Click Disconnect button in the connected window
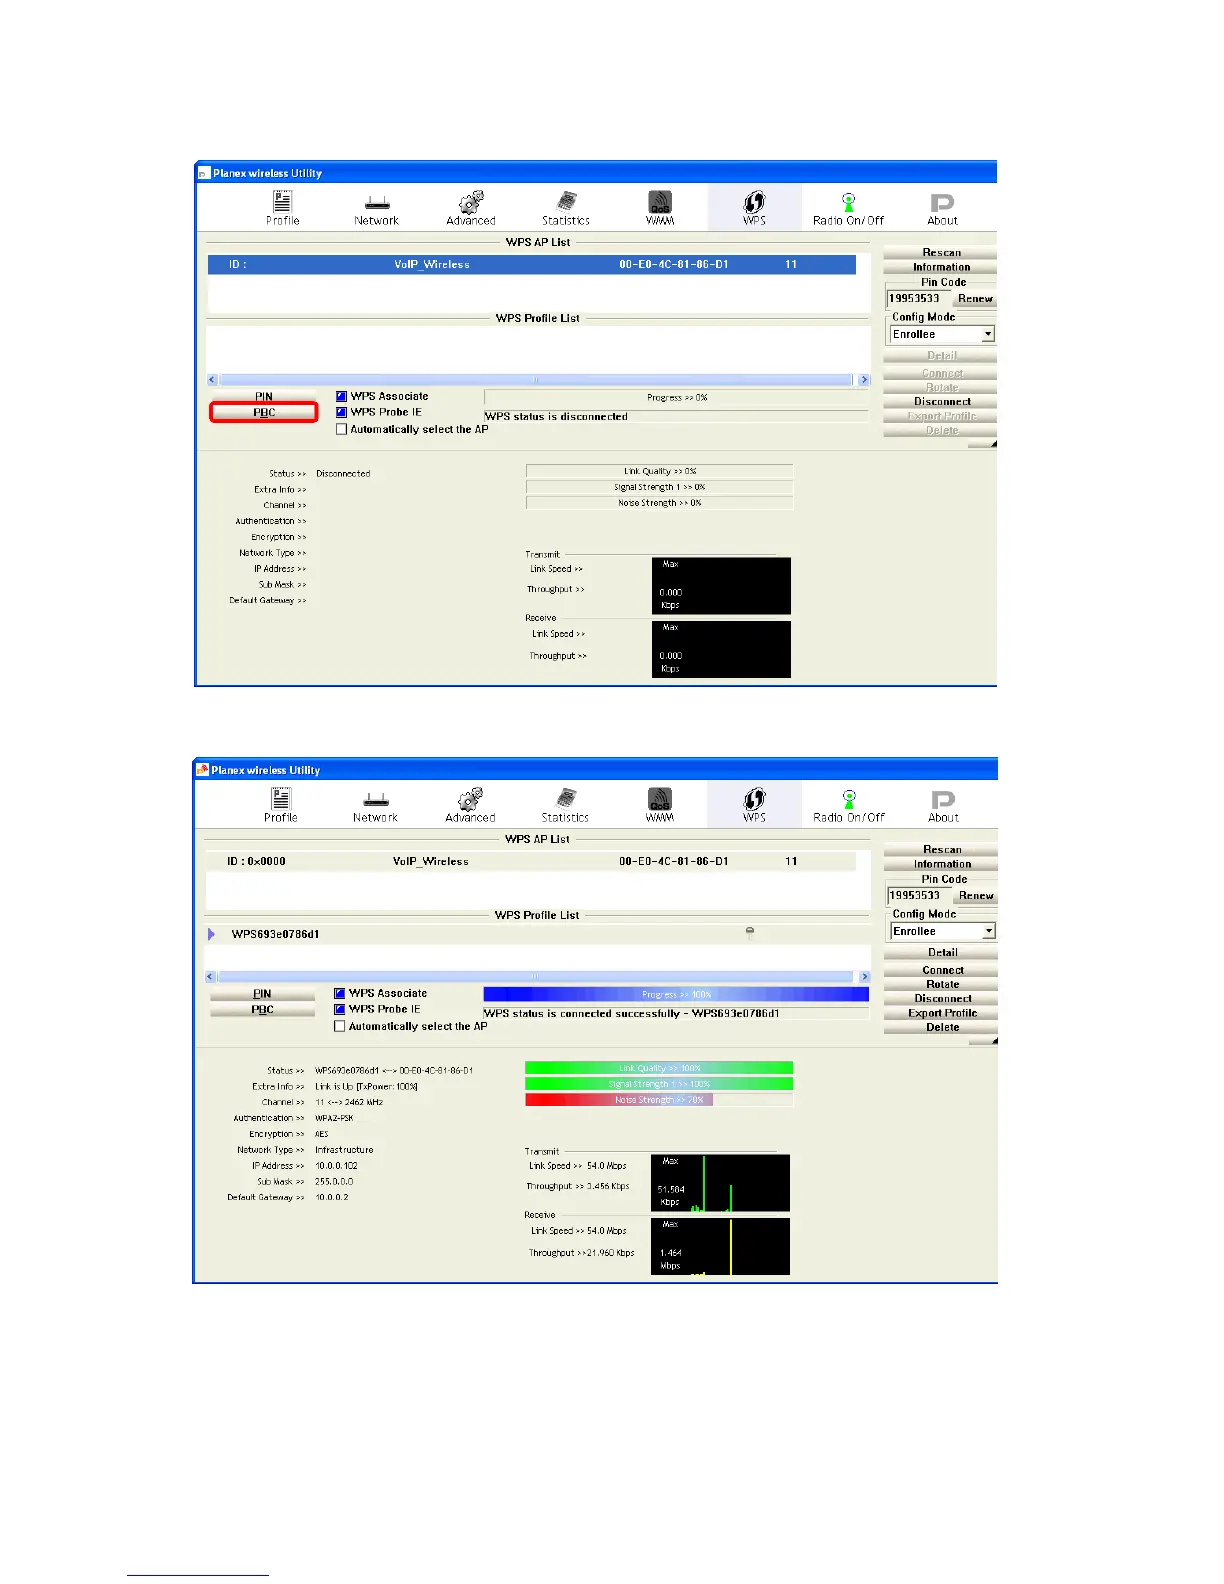The width and height of the screenshot is (1224, 1584). [942, 998]
